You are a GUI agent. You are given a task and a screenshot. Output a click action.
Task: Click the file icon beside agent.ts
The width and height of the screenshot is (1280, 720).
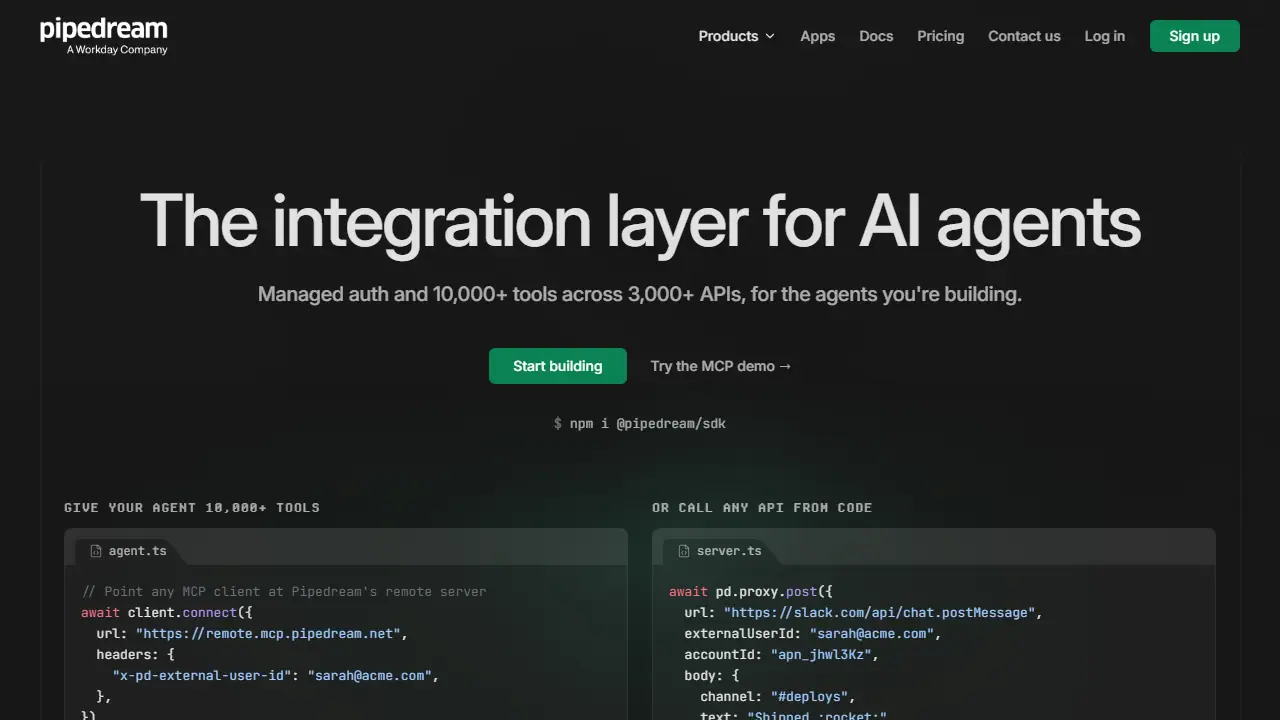96,551
